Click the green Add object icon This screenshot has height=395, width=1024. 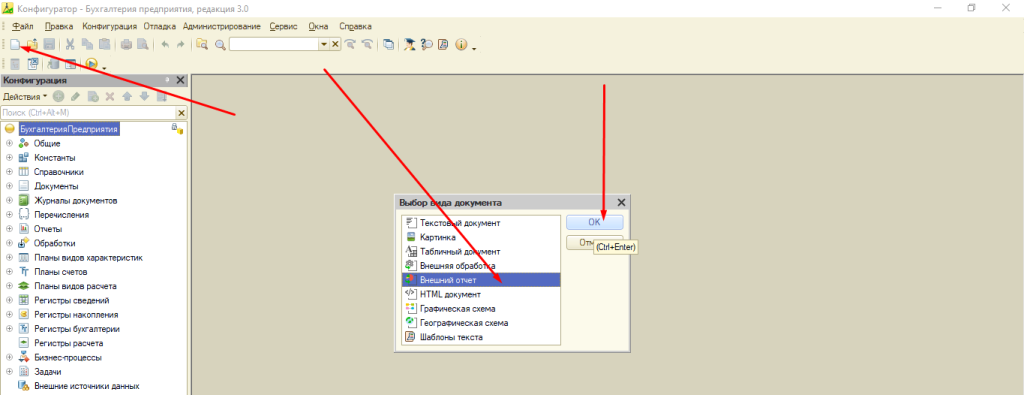click(59, 97)
